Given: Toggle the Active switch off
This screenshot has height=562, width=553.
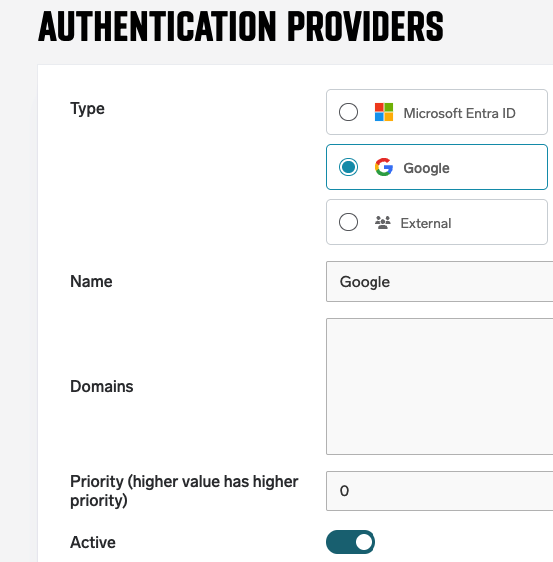Looking at the screenshot, I should tap(350, 542).
